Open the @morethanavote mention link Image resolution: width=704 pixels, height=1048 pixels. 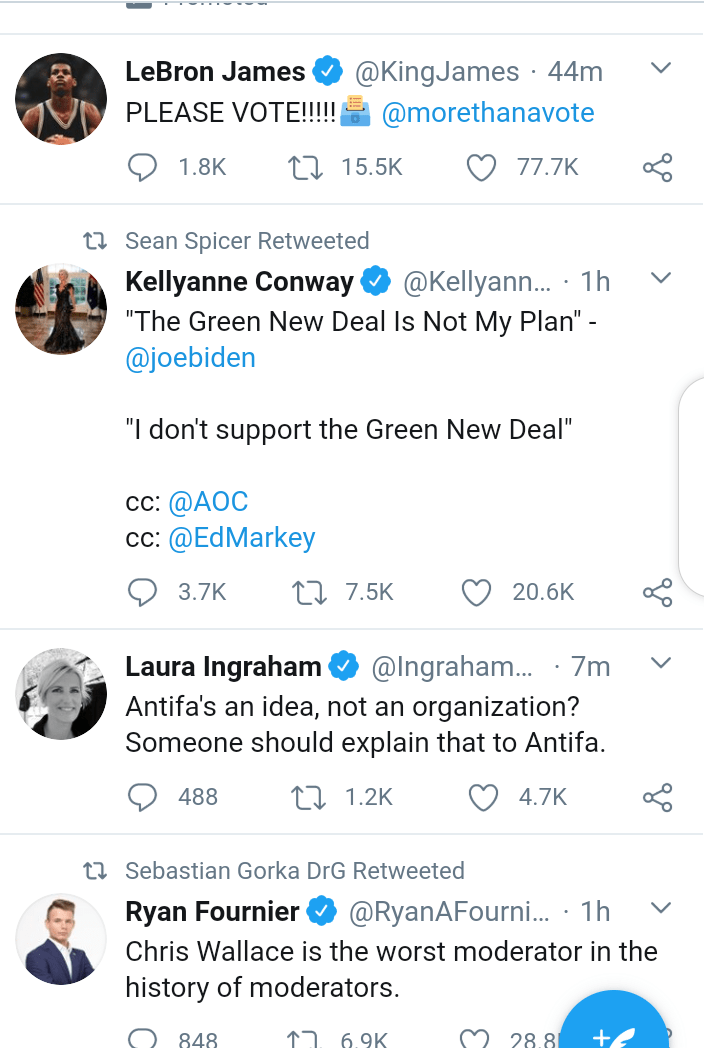(x=487, y=112)
